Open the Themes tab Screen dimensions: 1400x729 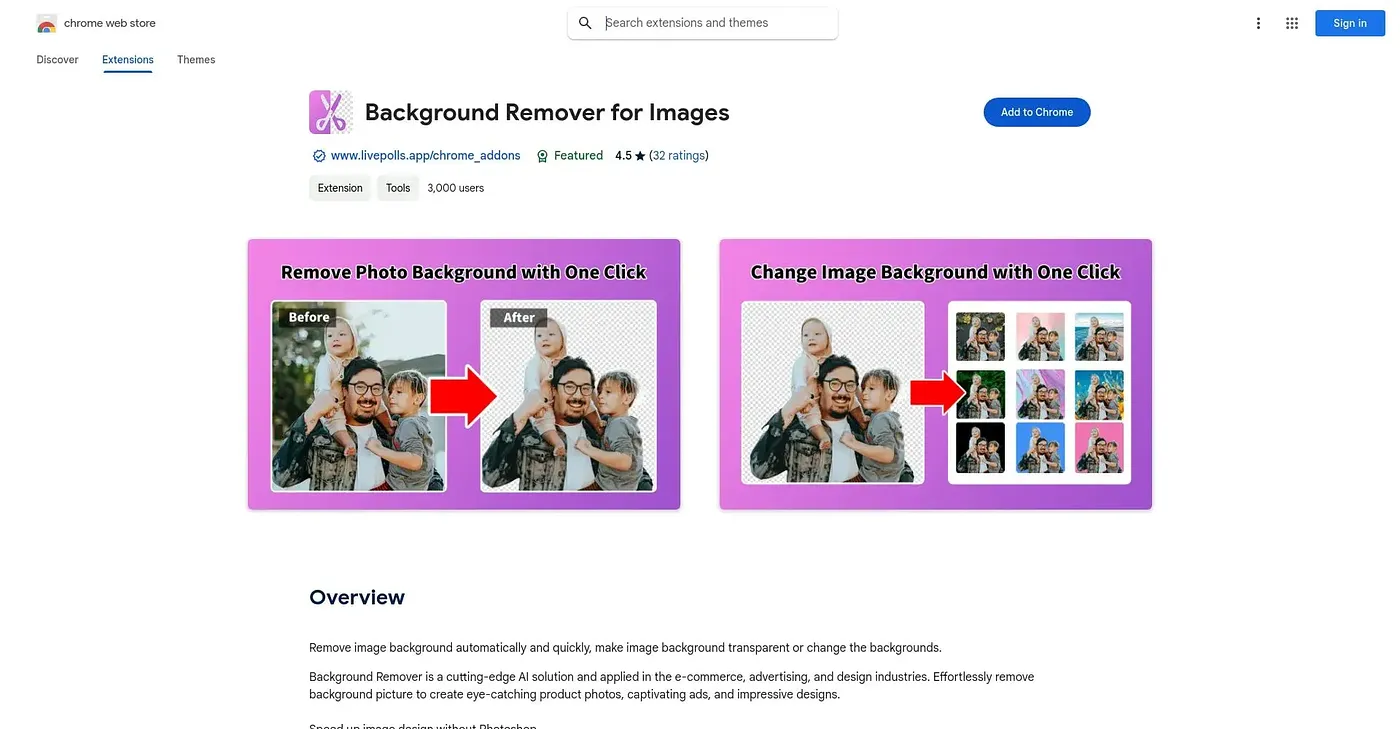(x=196, y=60)
